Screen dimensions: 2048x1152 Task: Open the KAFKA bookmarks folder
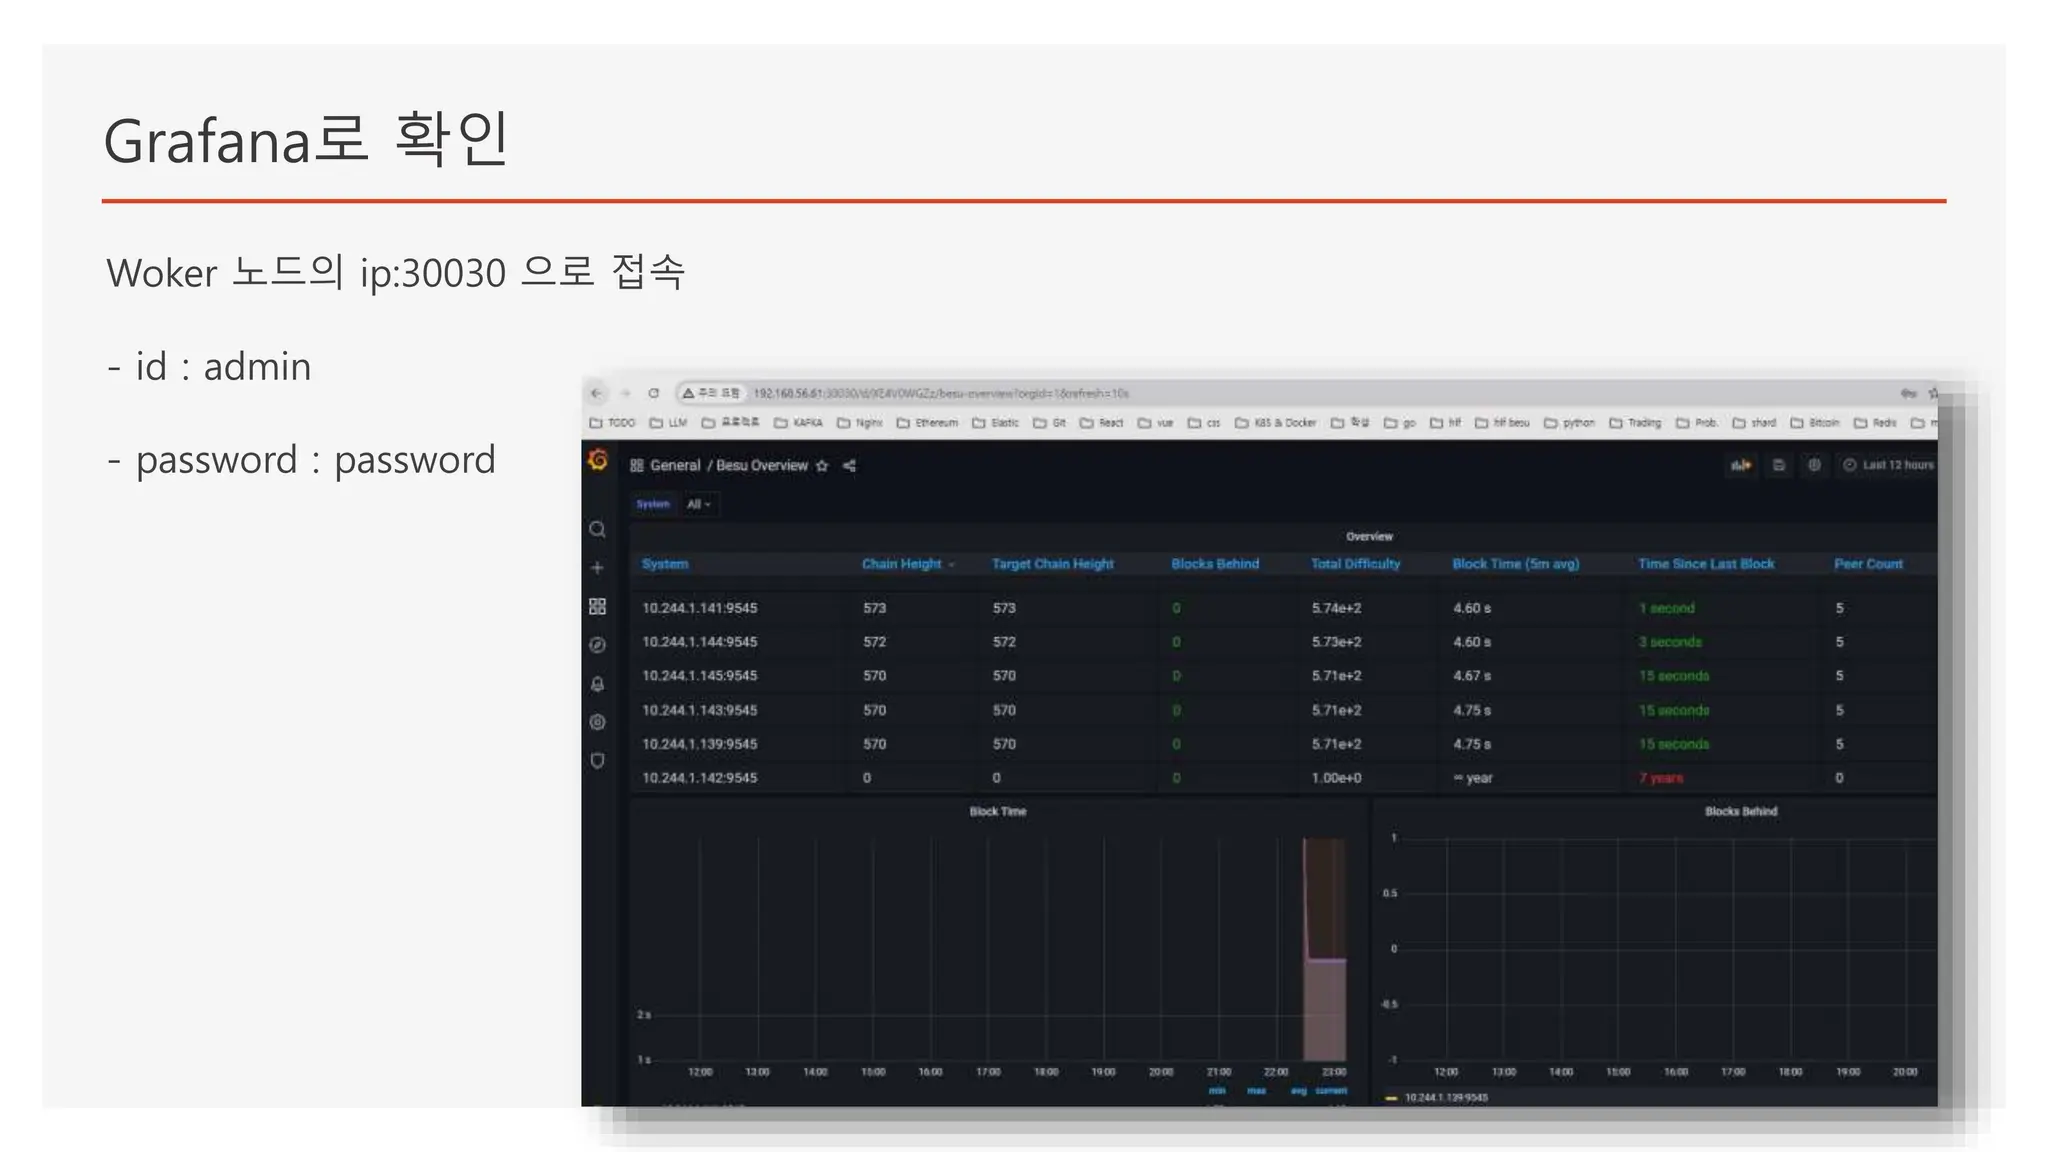pyautogui.click(x=799, y=423)
